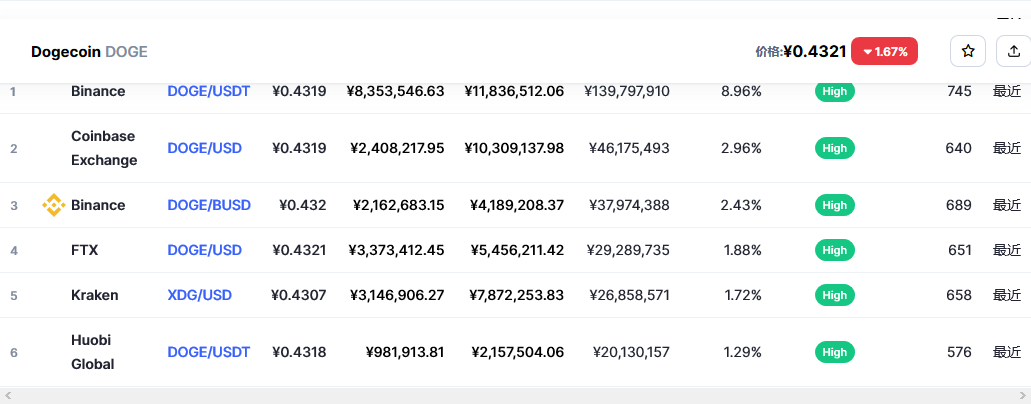Click Coinbase Exchange name
The image size is (1031, 404).
click(103, 148)
